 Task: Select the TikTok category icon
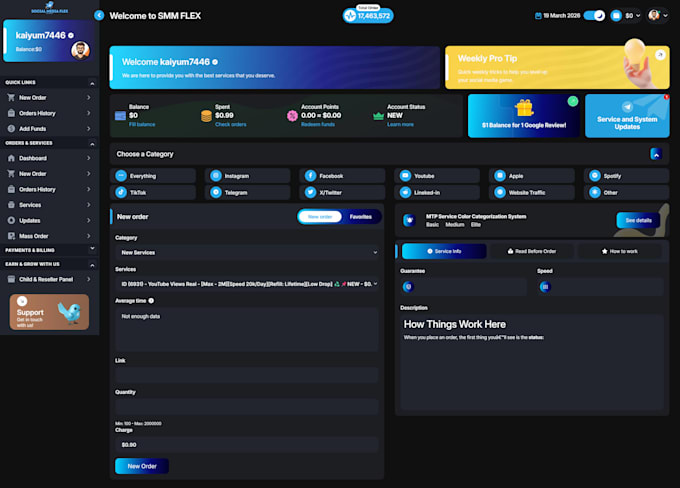click(x=121, y=192)
